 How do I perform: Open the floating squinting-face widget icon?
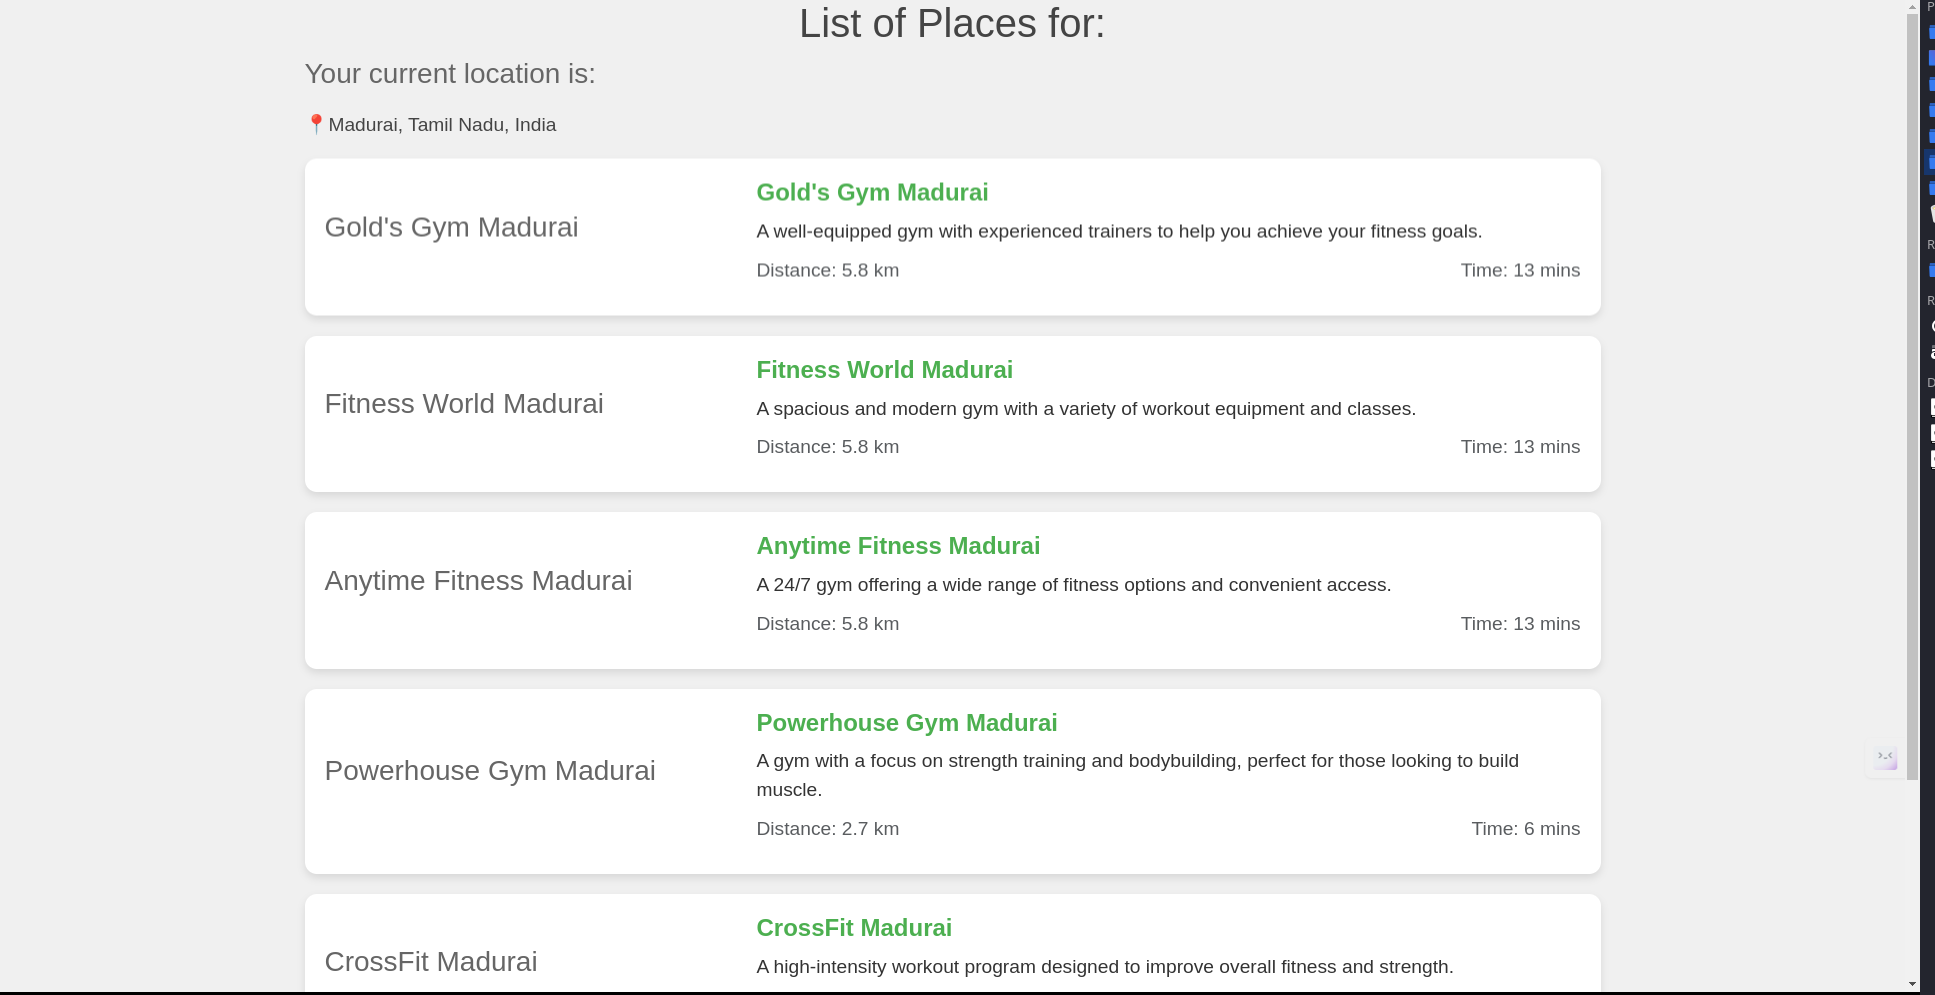coord(1886,758)
